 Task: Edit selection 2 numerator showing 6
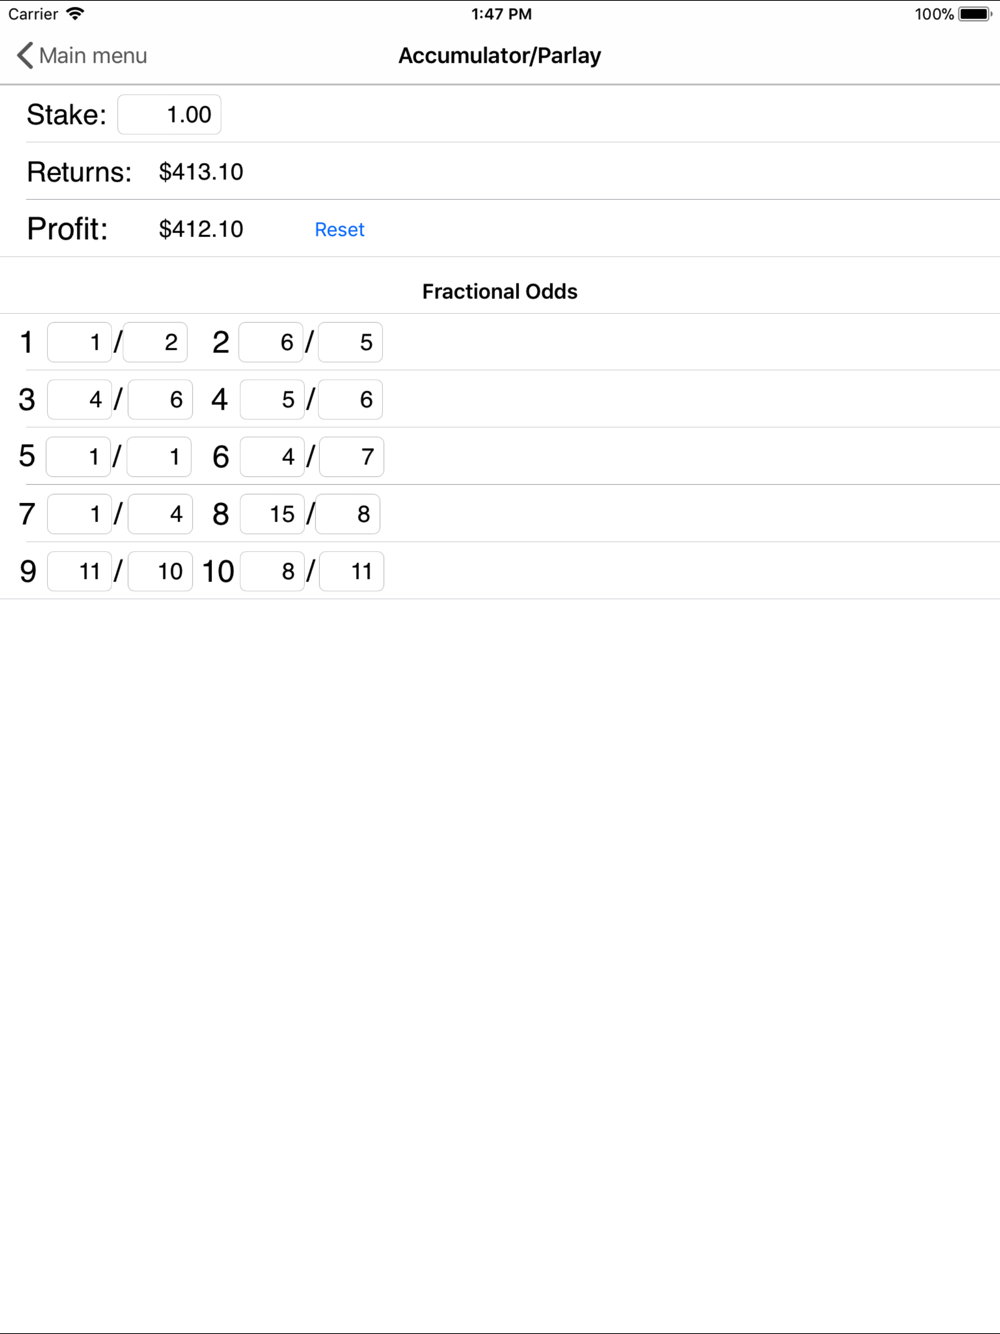[x=271, y=342]
